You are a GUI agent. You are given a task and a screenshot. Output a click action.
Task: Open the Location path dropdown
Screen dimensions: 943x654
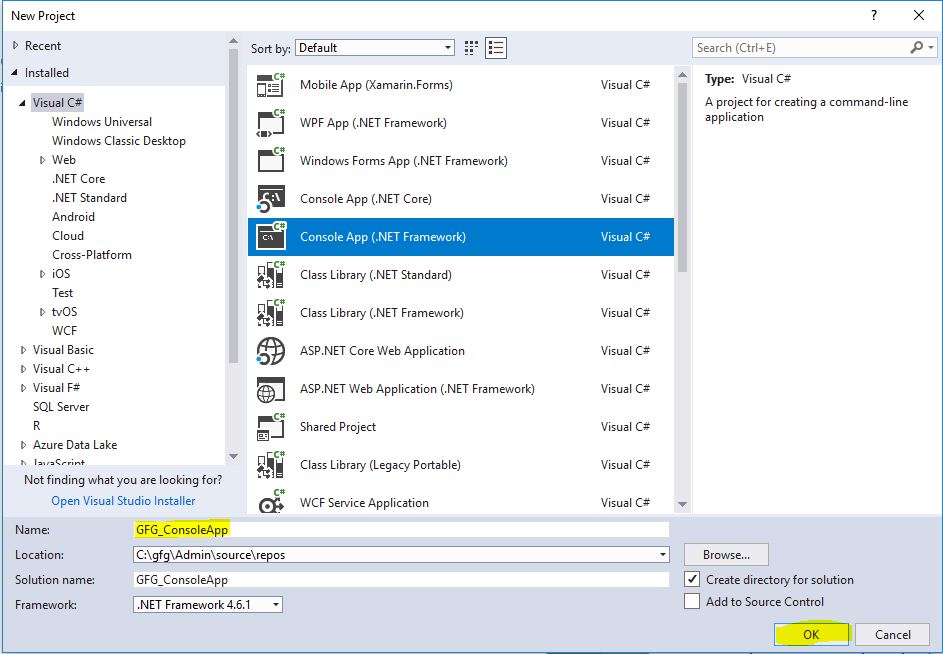[x=662, y=555]
